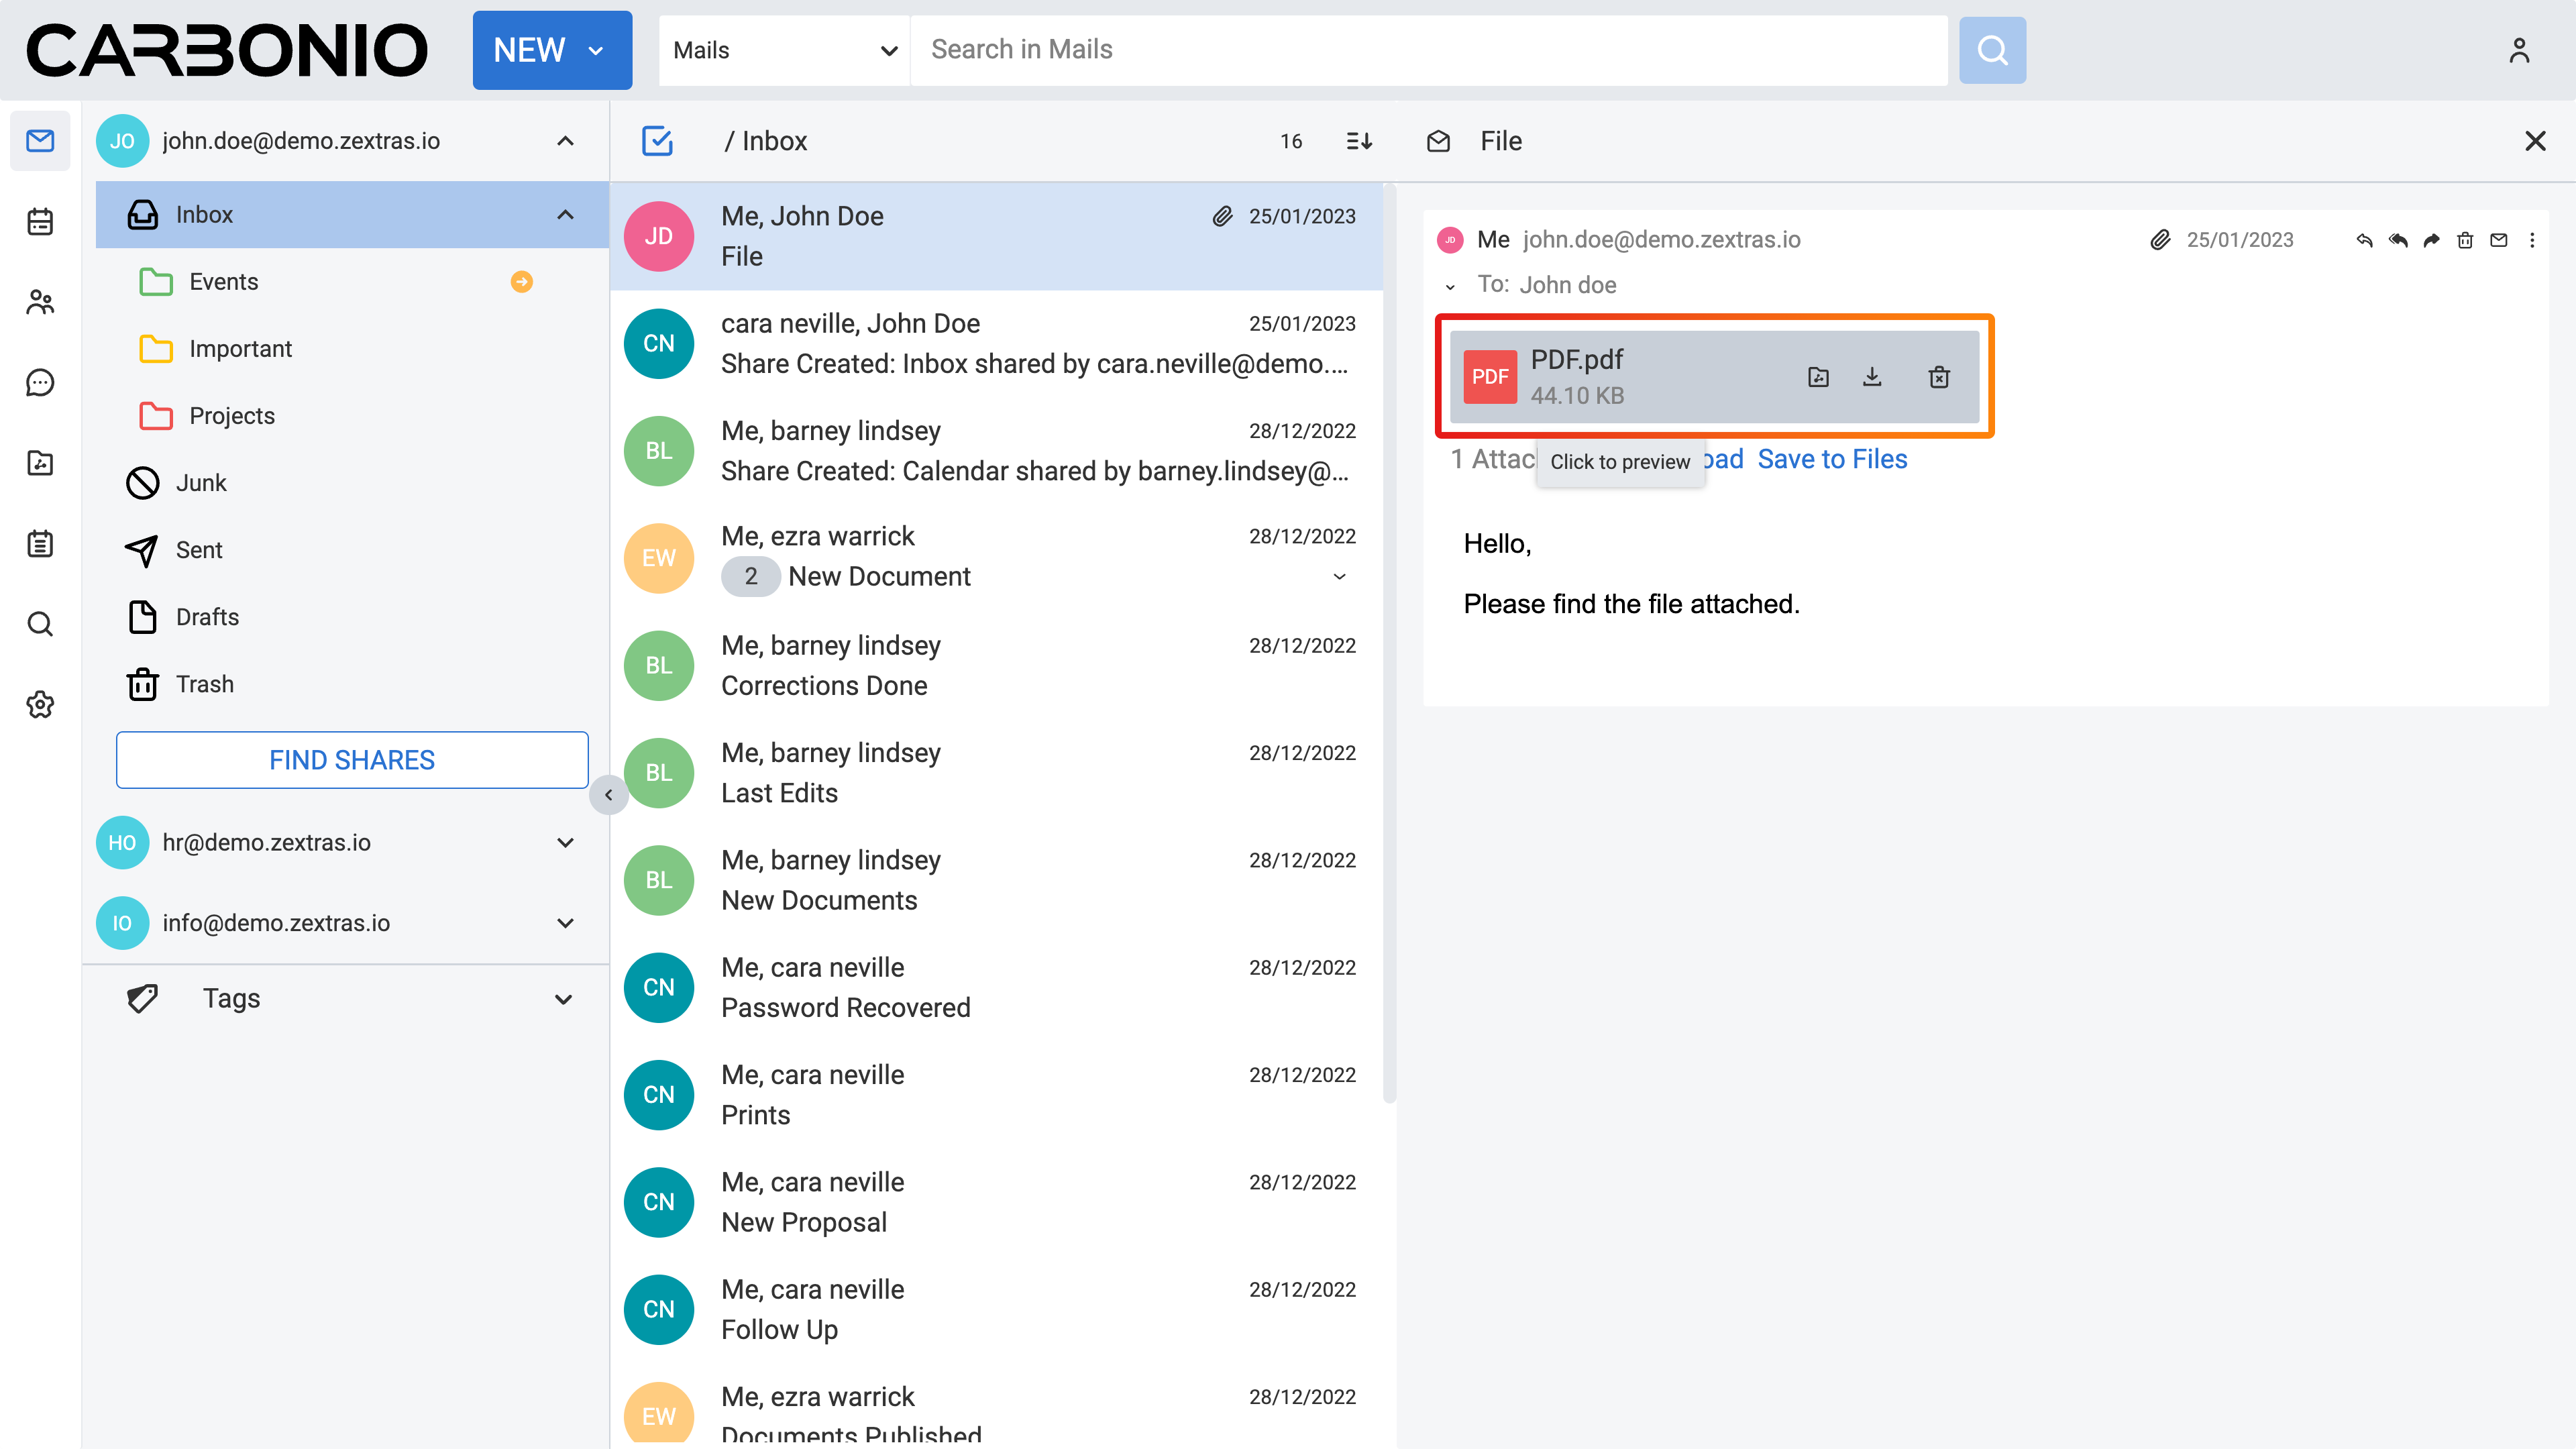Click the Save to Files link

(x=1832, y=459)
